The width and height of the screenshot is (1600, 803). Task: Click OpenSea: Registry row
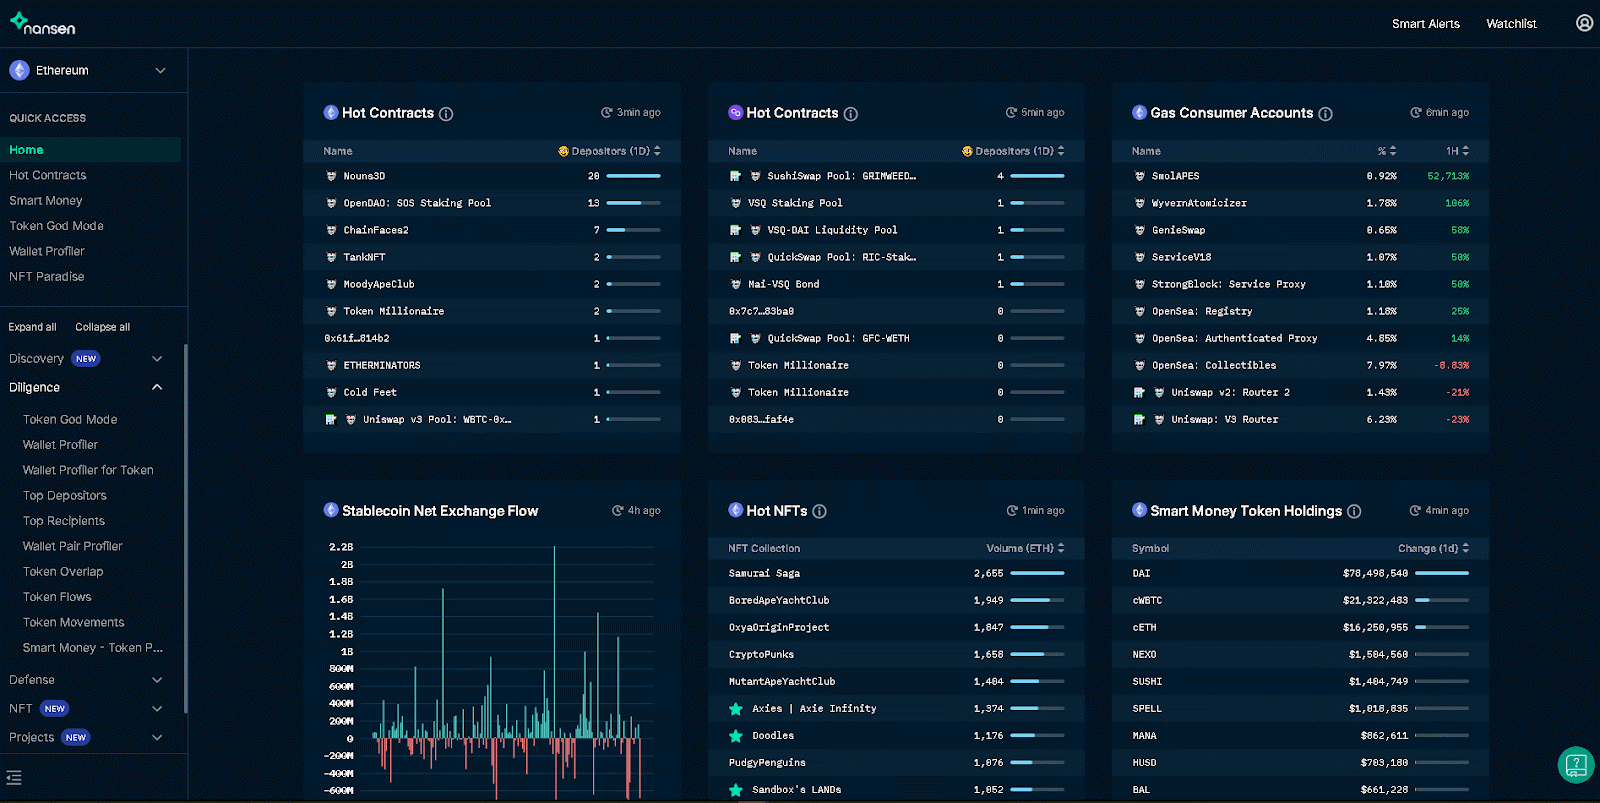pyautogui.click(x=1300, y=312)
